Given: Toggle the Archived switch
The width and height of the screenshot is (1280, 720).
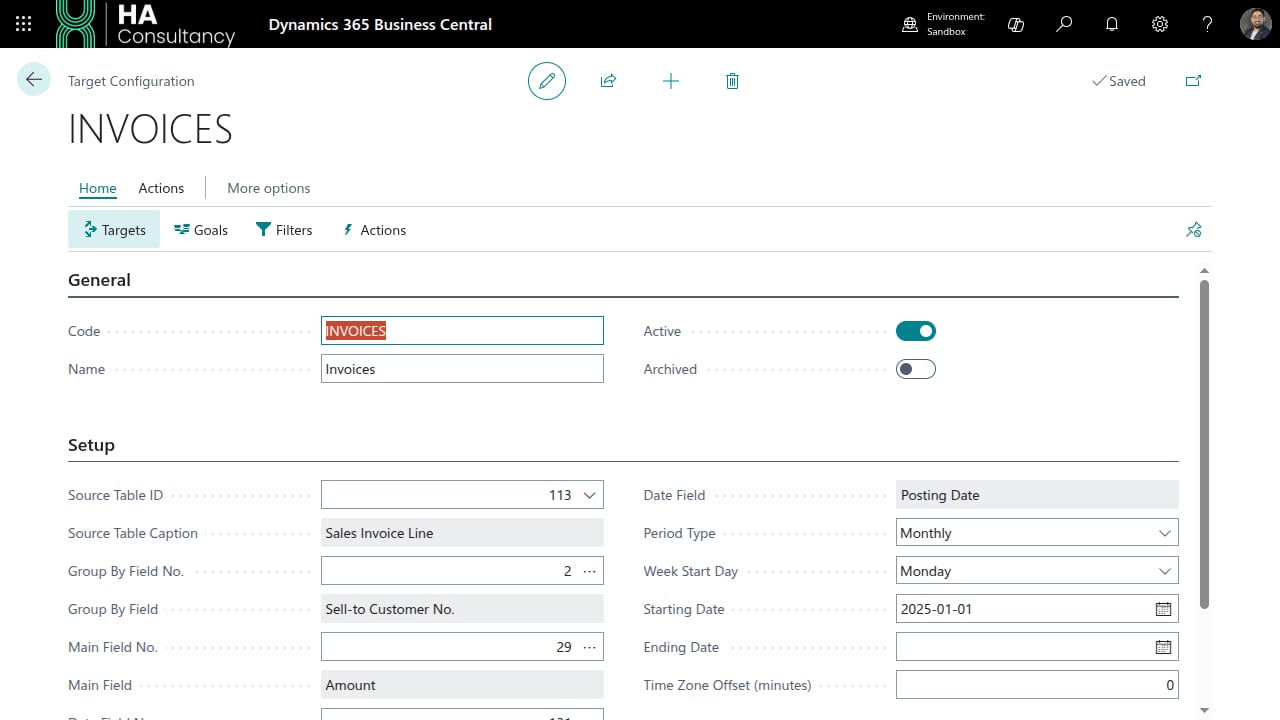Looking at the screenshot, I should point(916,369).
